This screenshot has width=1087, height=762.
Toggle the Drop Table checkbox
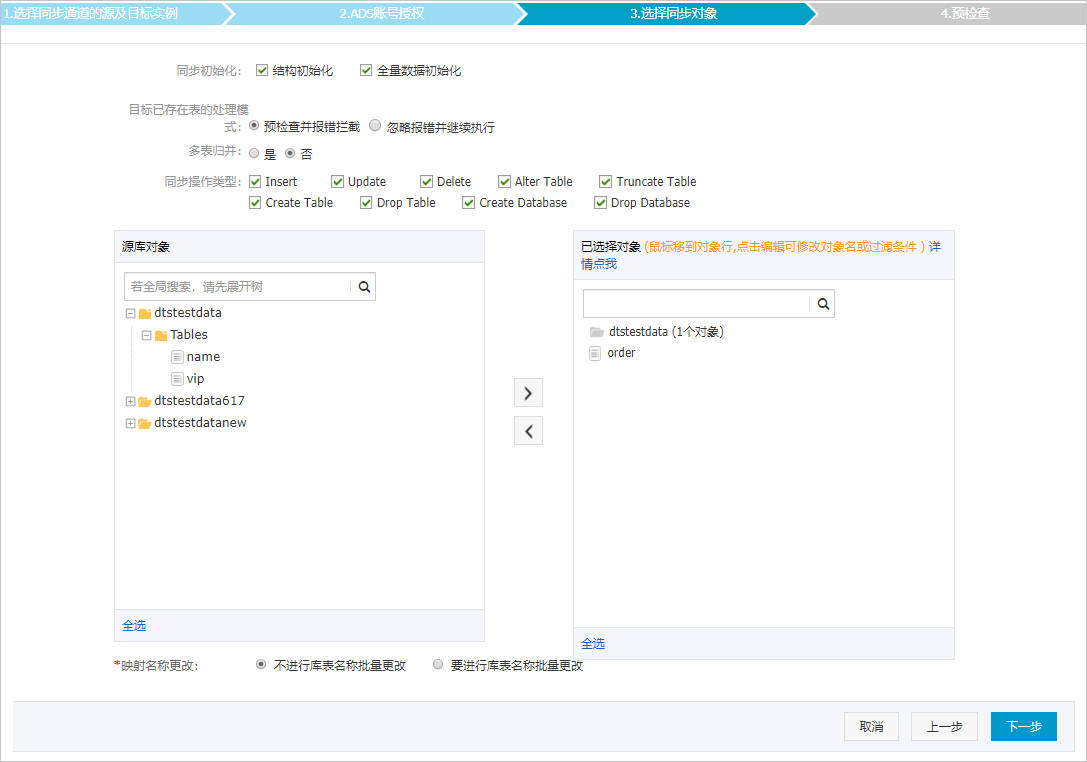[x=366, y=202]
